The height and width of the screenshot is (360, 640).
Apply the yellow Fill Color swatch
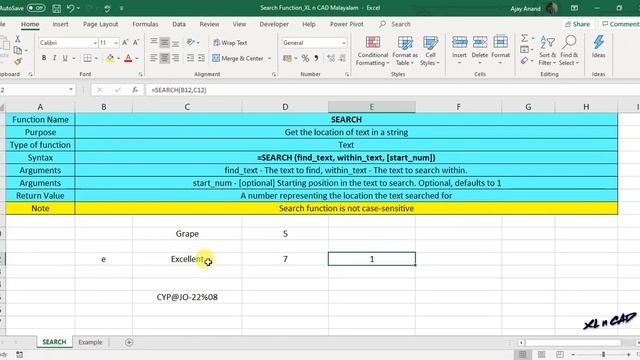tap(110, 58)
